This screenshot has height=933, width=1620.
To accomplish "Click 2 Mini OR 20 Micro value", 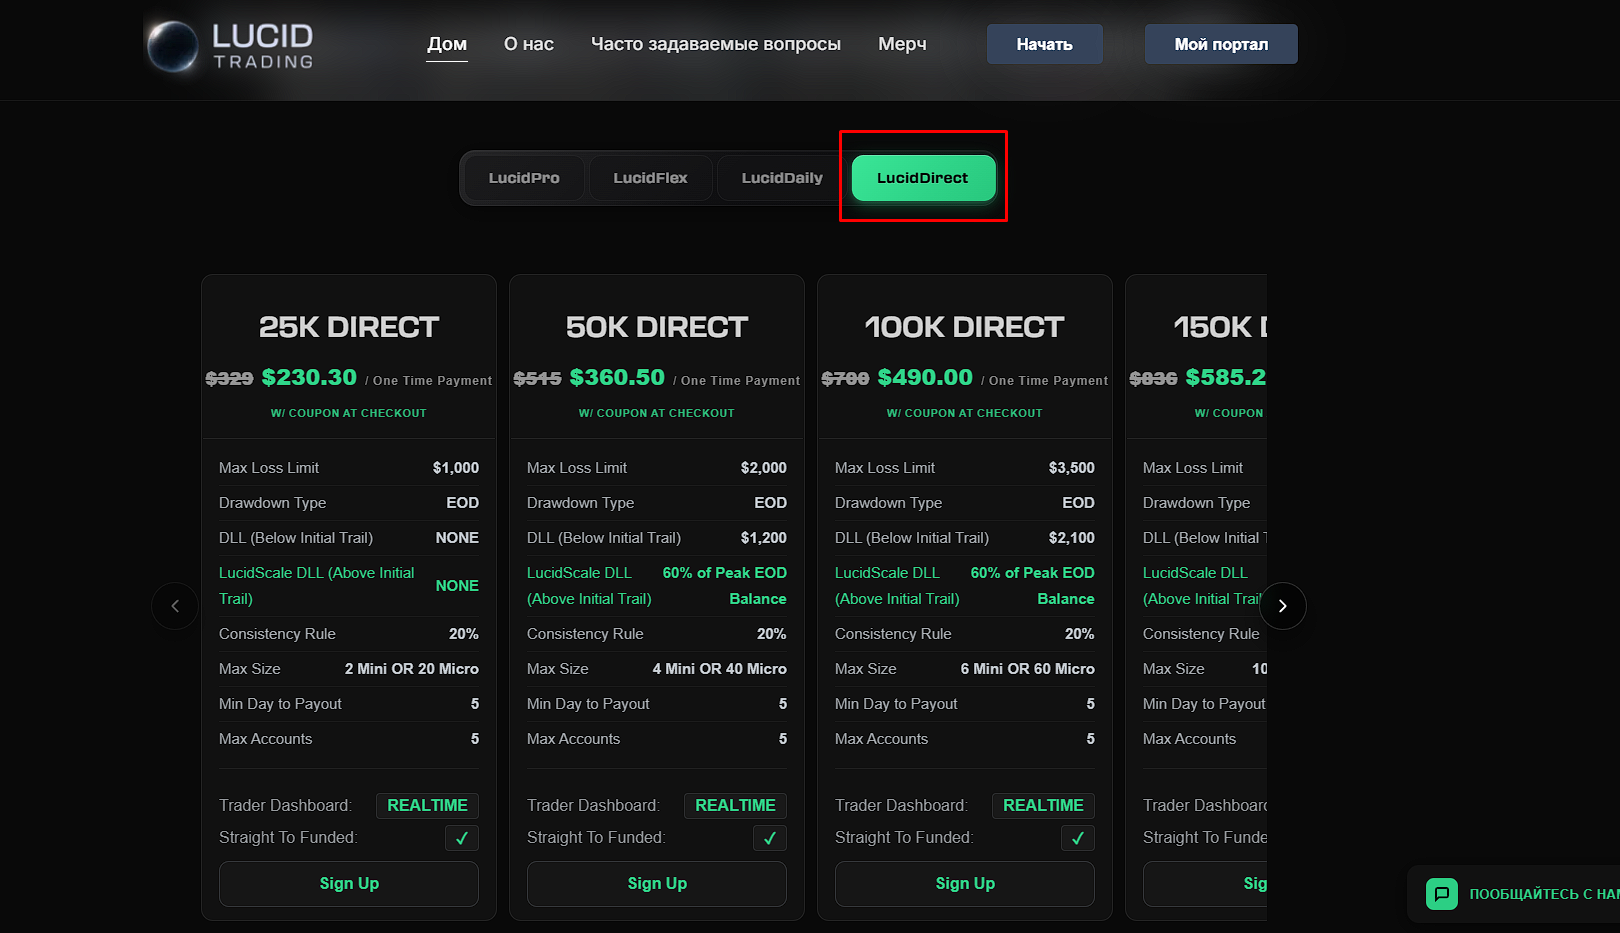I will point(412,669).
